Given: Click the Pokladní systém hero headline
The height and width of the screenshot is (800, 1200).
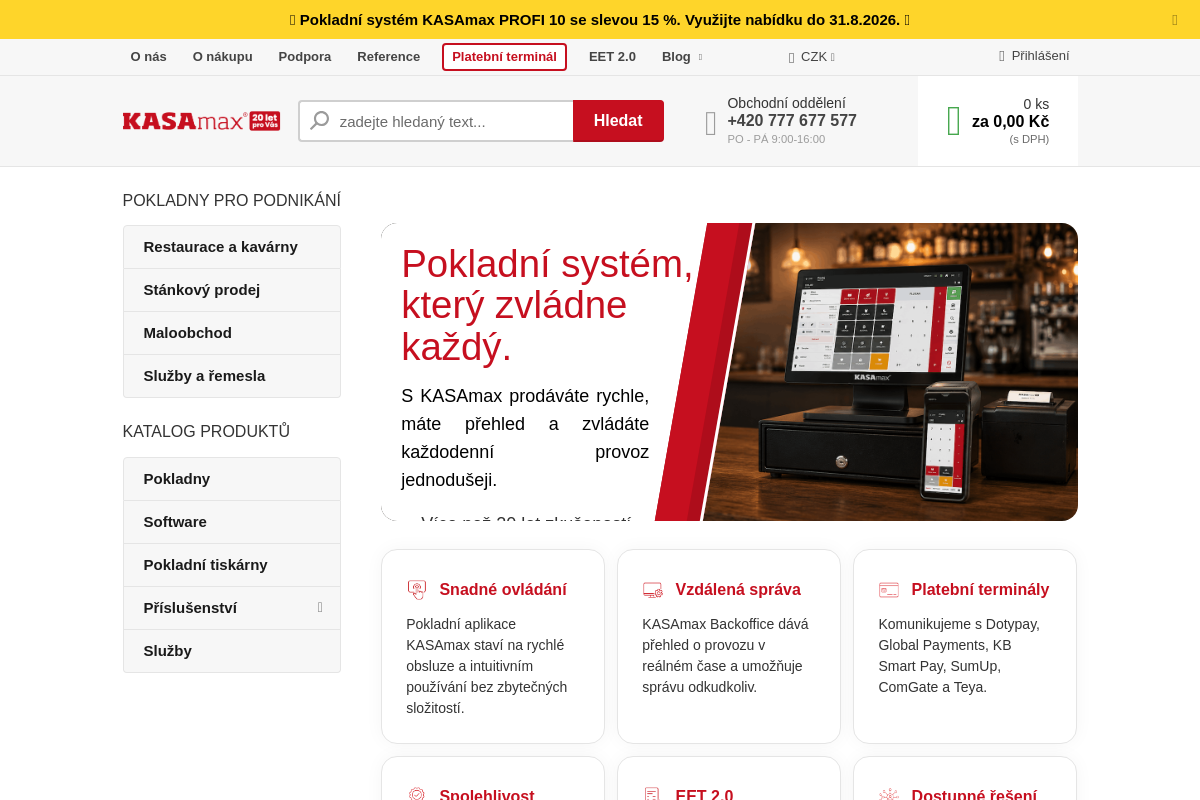Looking at the screenshot, I should (547, 305).
